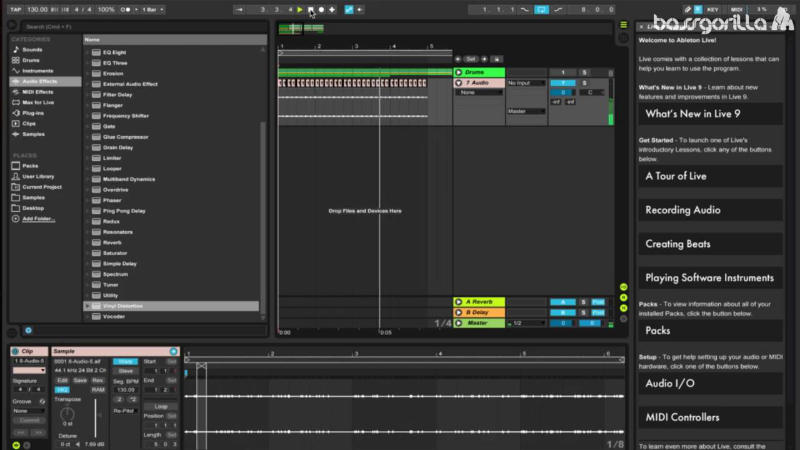Click clip color dropdown swatch
Image resolution: width=800 pixels, height=450 pixels.
coord(29,370)
